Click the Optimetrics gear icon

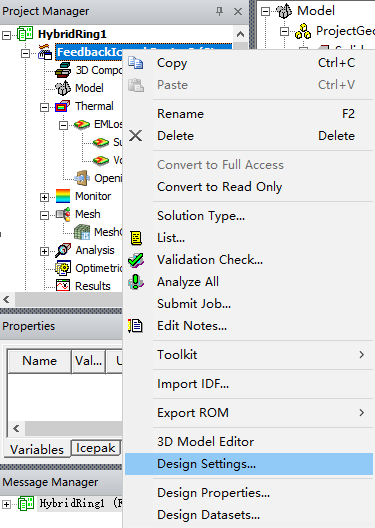point(63,268)
